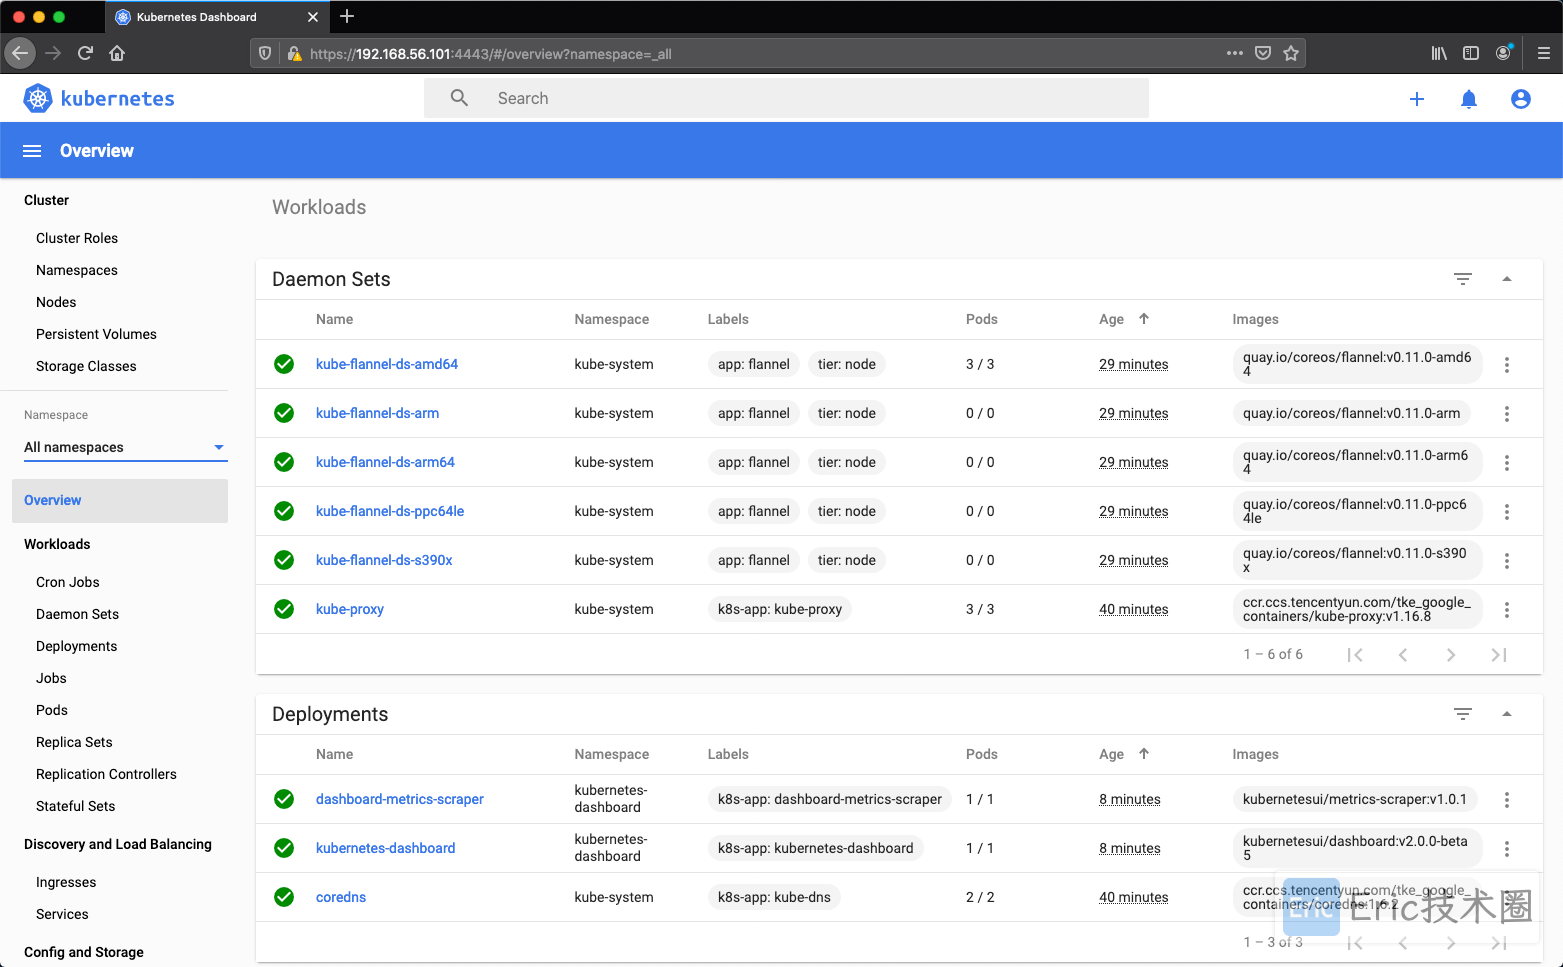Open coredns deployment link
The width and height of the screenshot is (1563, 967).
click(x=341, y=897)
